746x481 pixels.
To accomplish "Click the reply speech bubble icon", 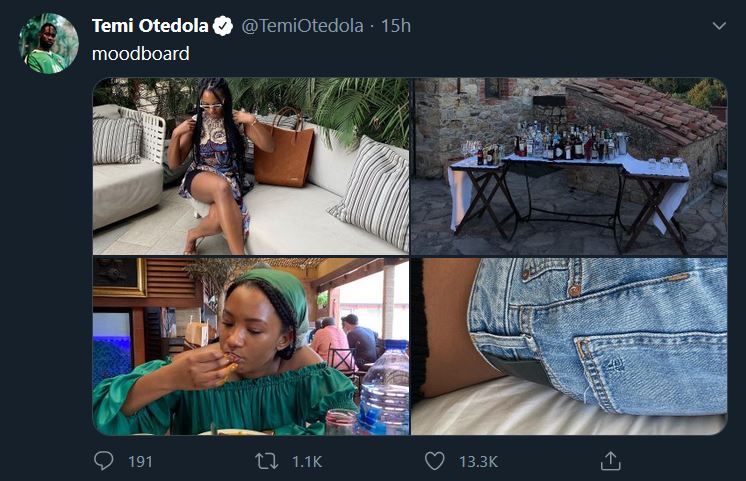I will (103, 461).
